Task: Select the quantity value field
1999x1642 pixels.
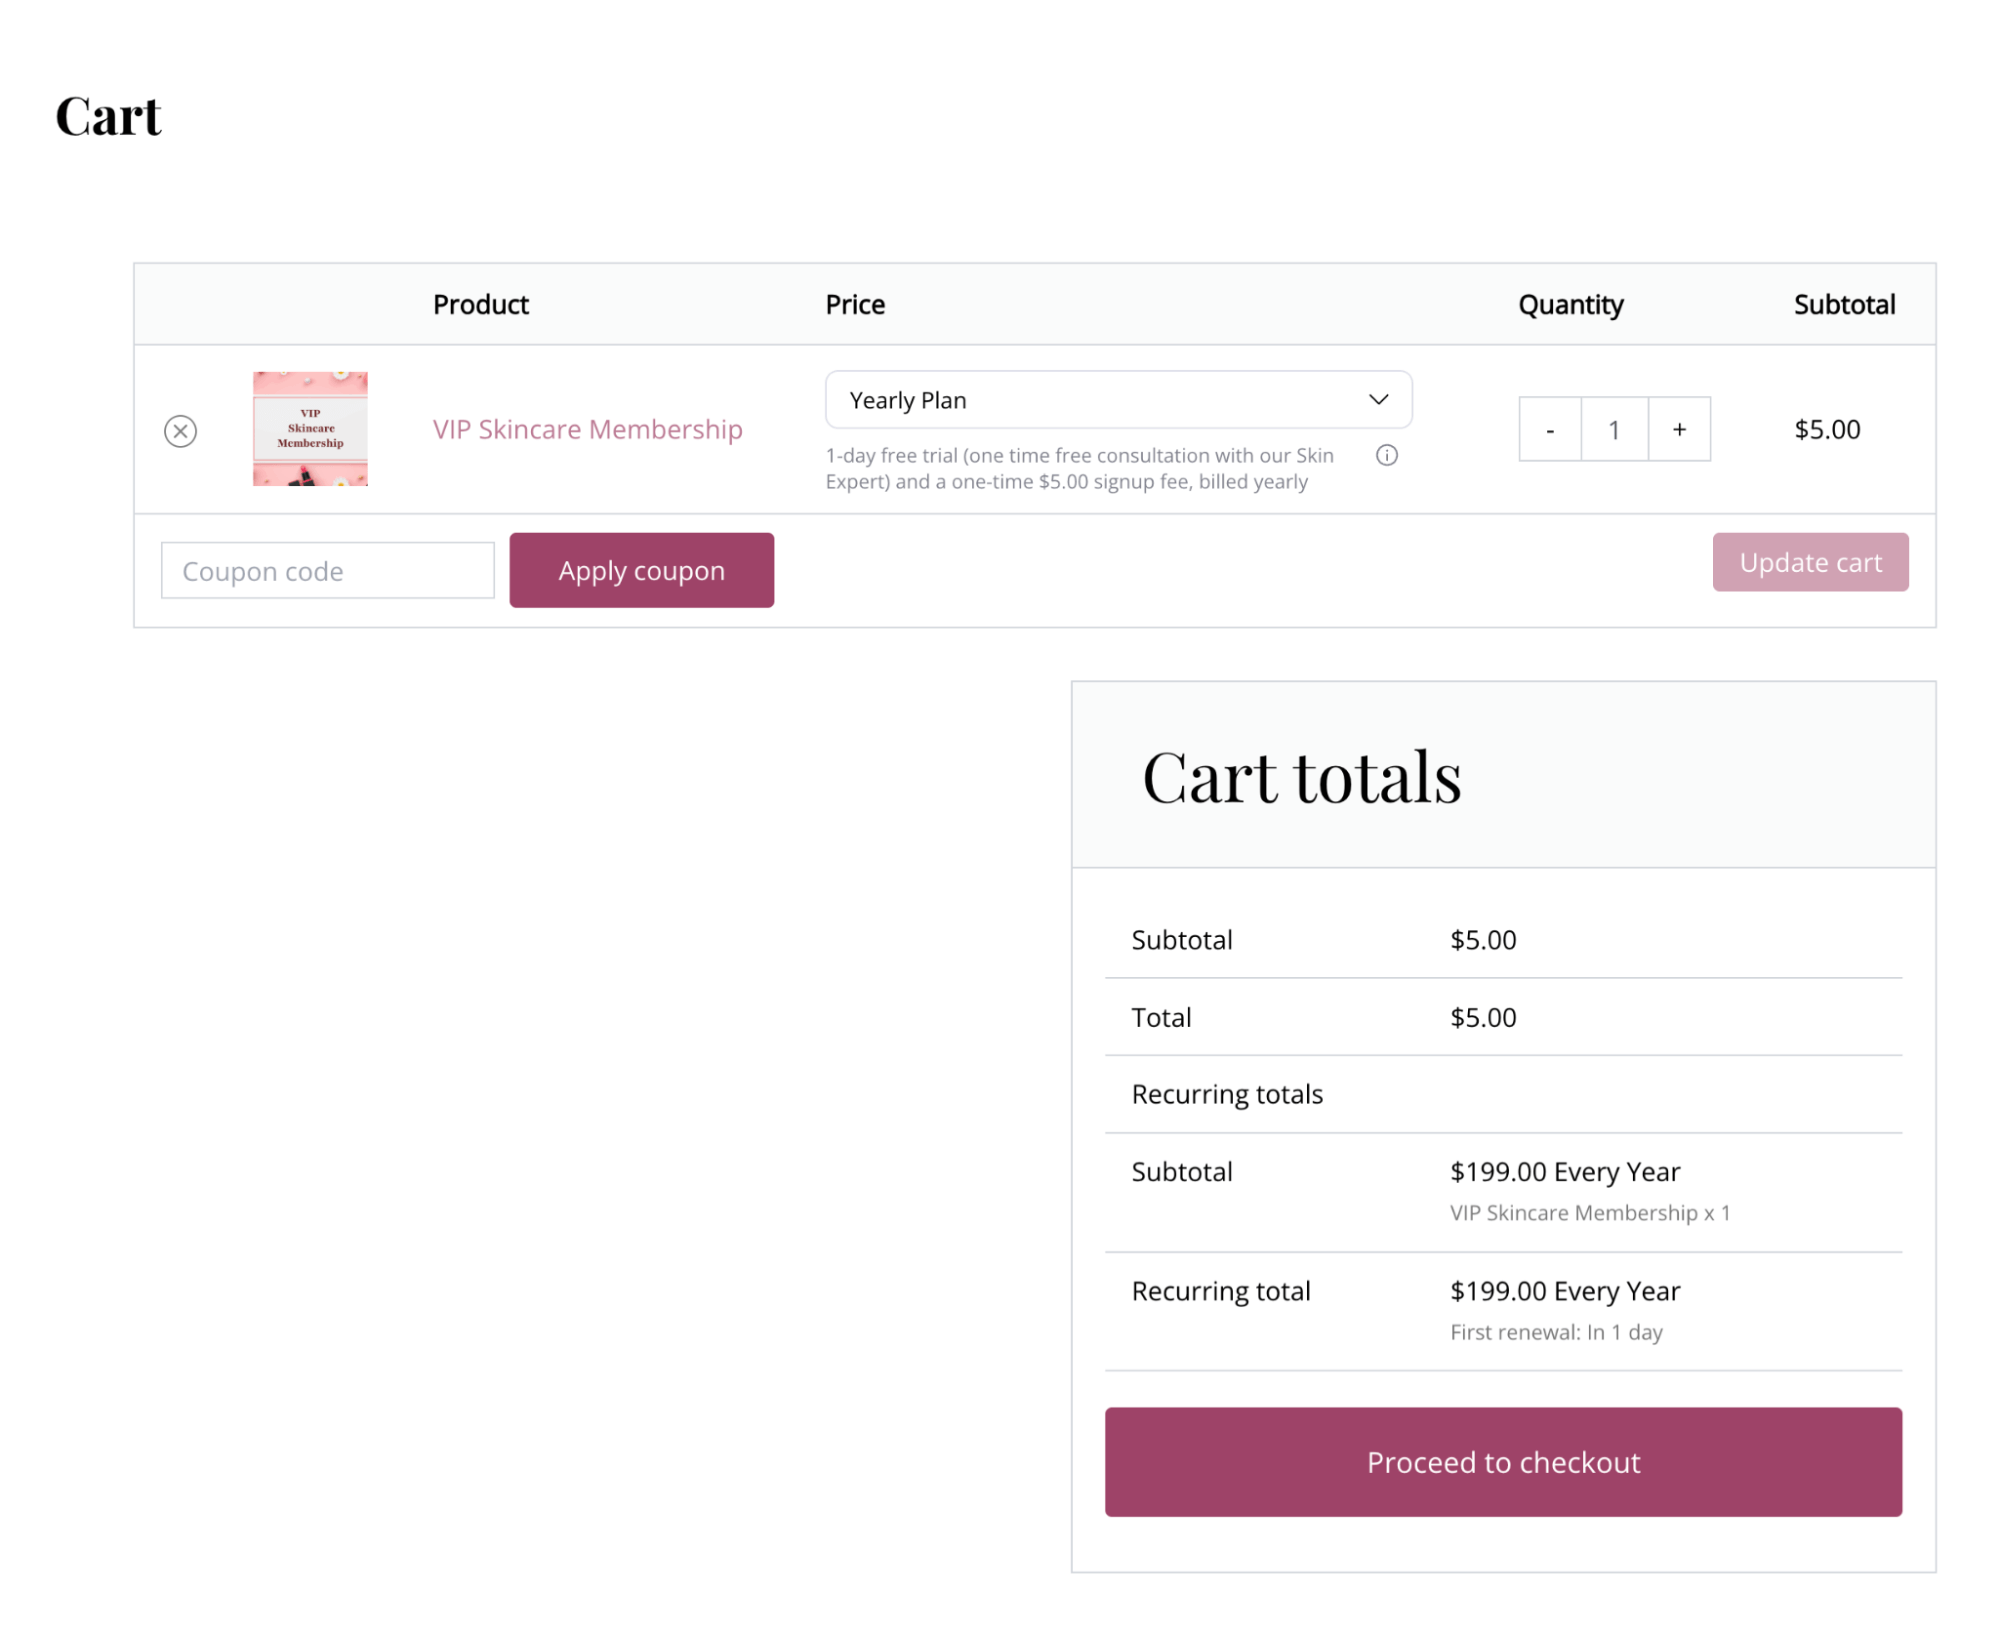Action: click(x=1613, y=429)
